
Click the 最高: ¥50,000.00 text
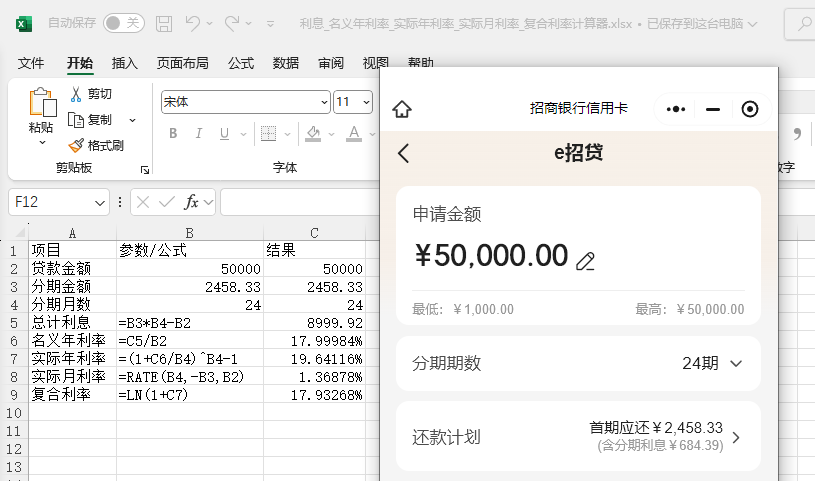pos(690,309)
